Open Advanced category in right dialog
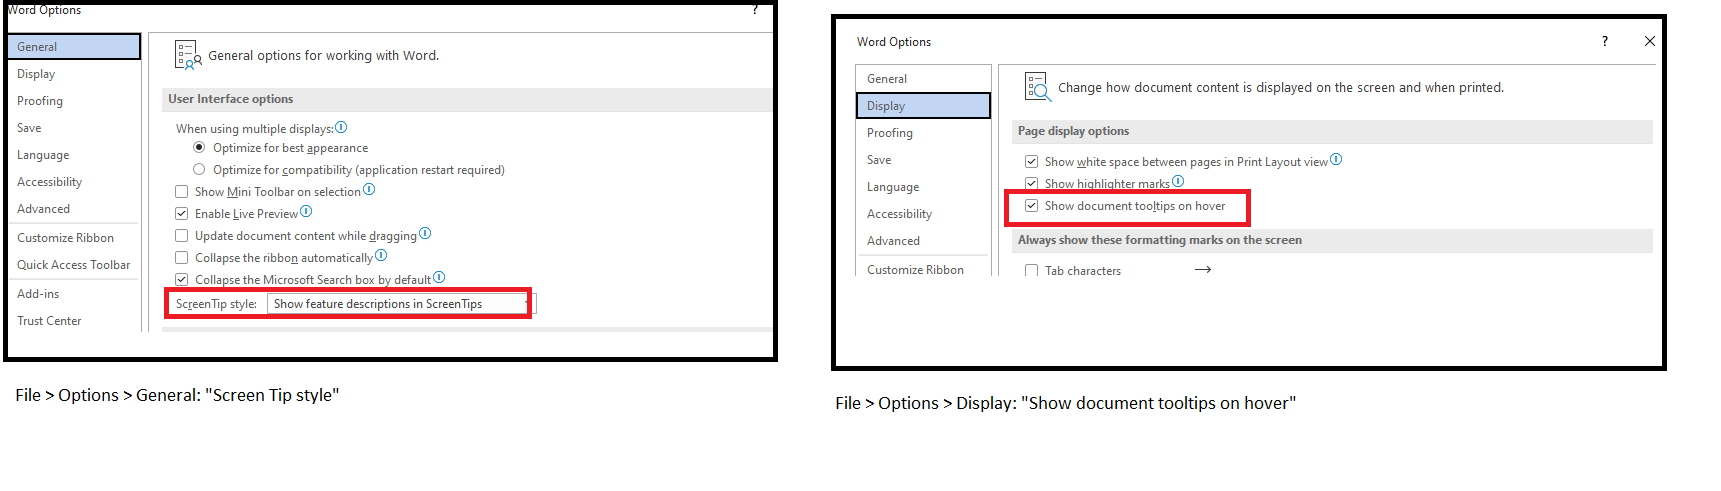The image size is (1721, 491). click(x=923, y=240)
